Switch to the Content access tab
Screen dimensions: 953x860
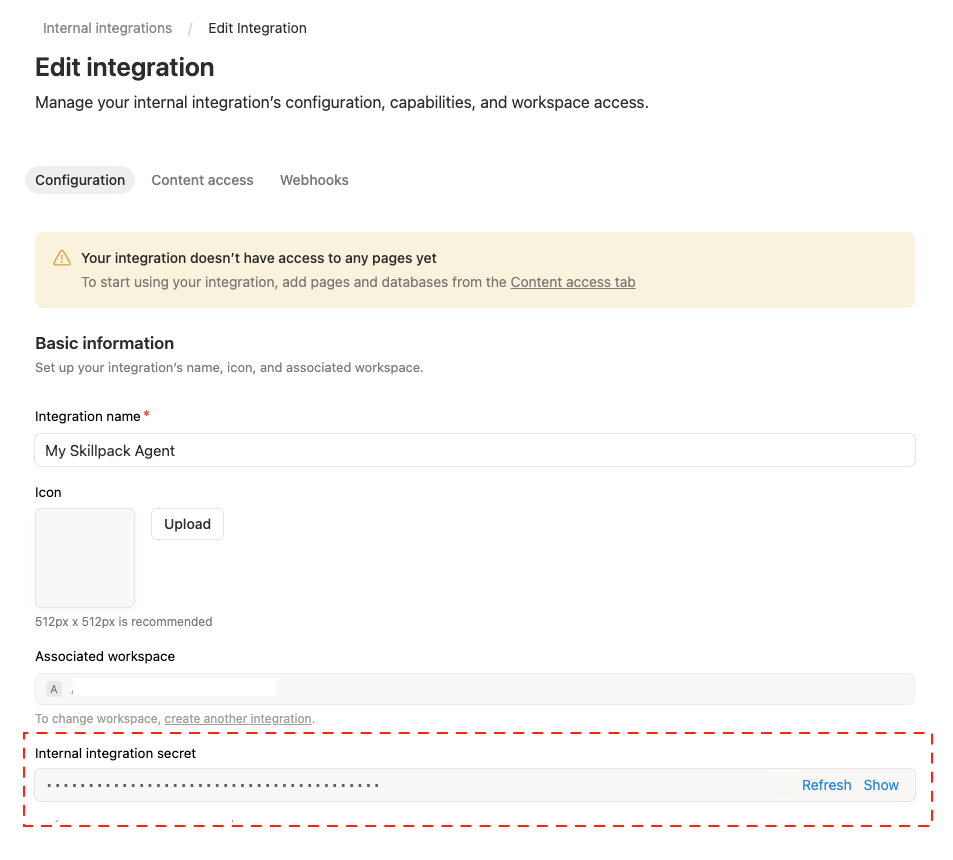[x=202, y=180]
